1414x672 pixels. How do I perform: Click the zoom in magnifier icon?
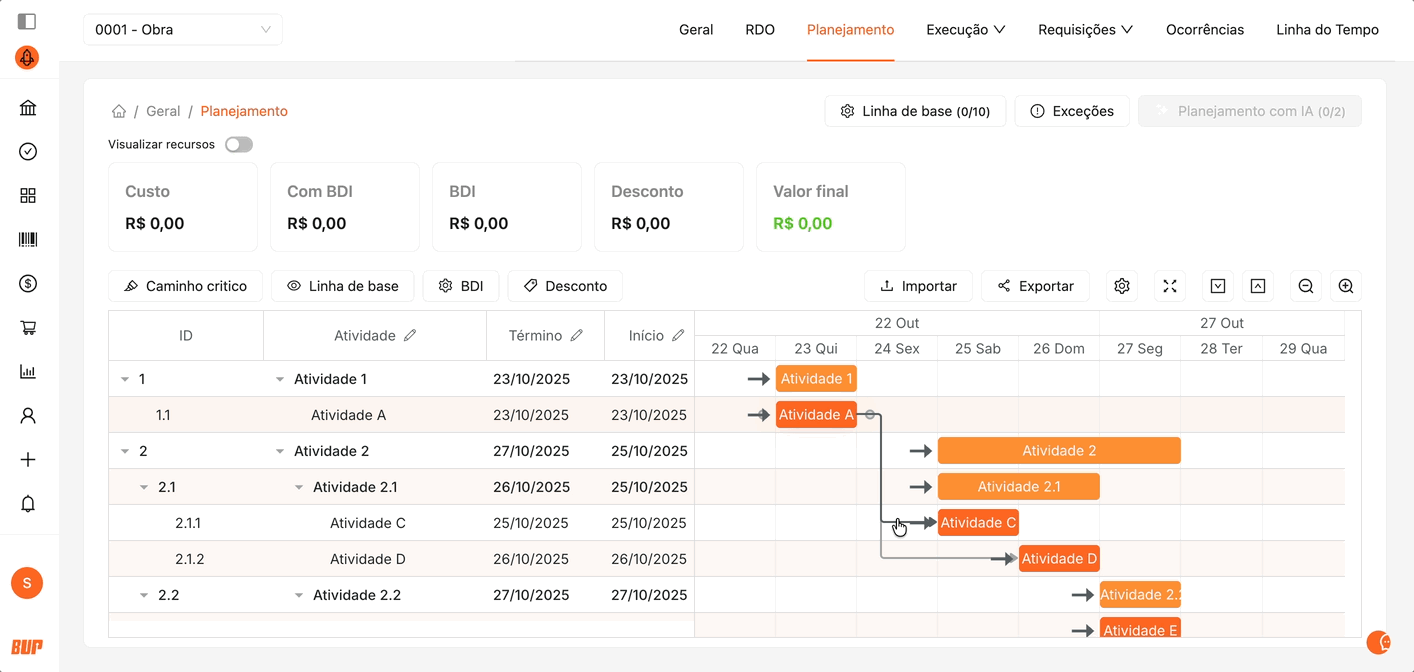(1346, 286)
